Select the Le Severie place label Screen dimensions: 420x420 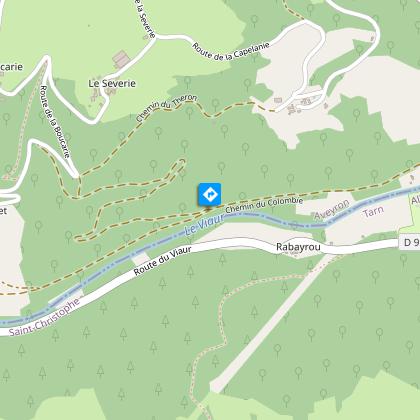click(x=112, y=83)
